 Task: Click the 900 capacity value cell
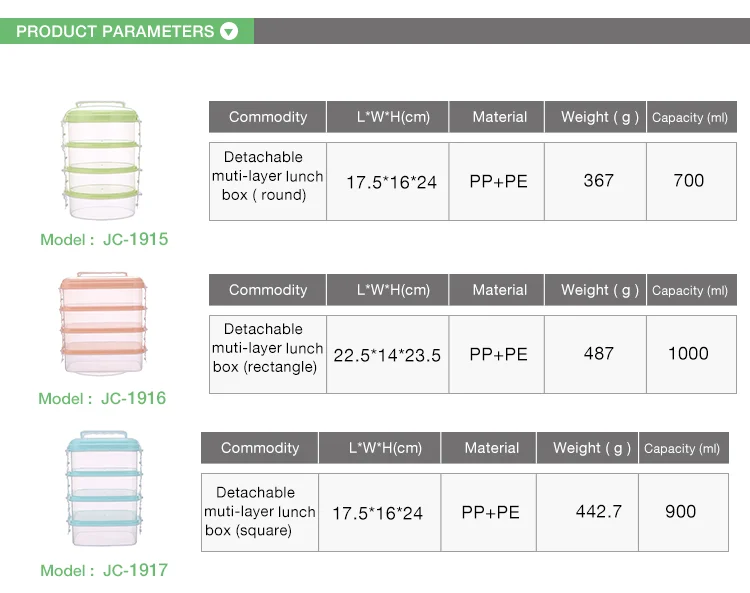pos(681,511)
